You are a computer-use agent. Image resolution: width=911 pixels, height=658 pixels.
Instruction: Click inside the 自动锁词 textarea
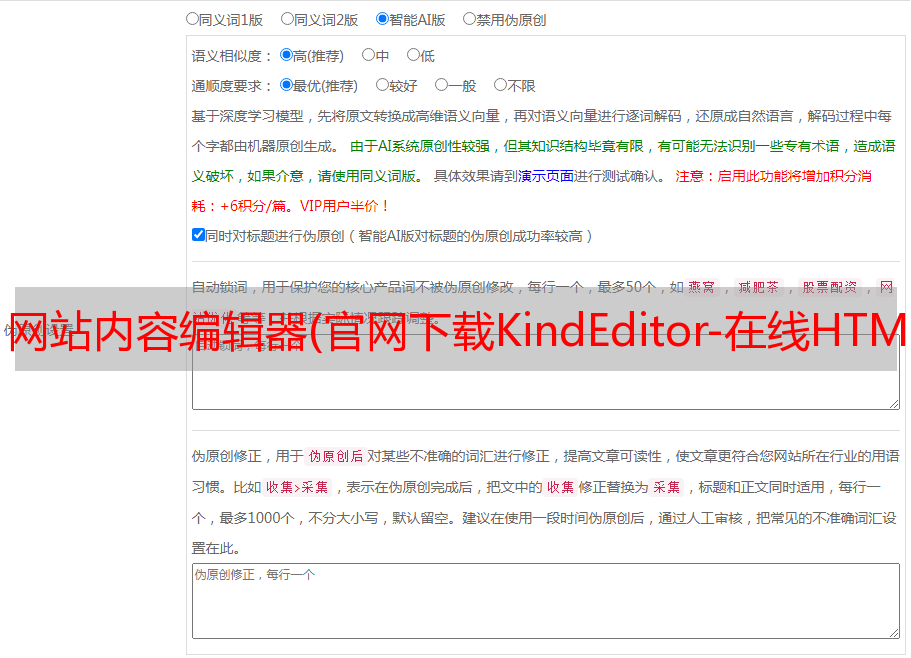[546, 372]
